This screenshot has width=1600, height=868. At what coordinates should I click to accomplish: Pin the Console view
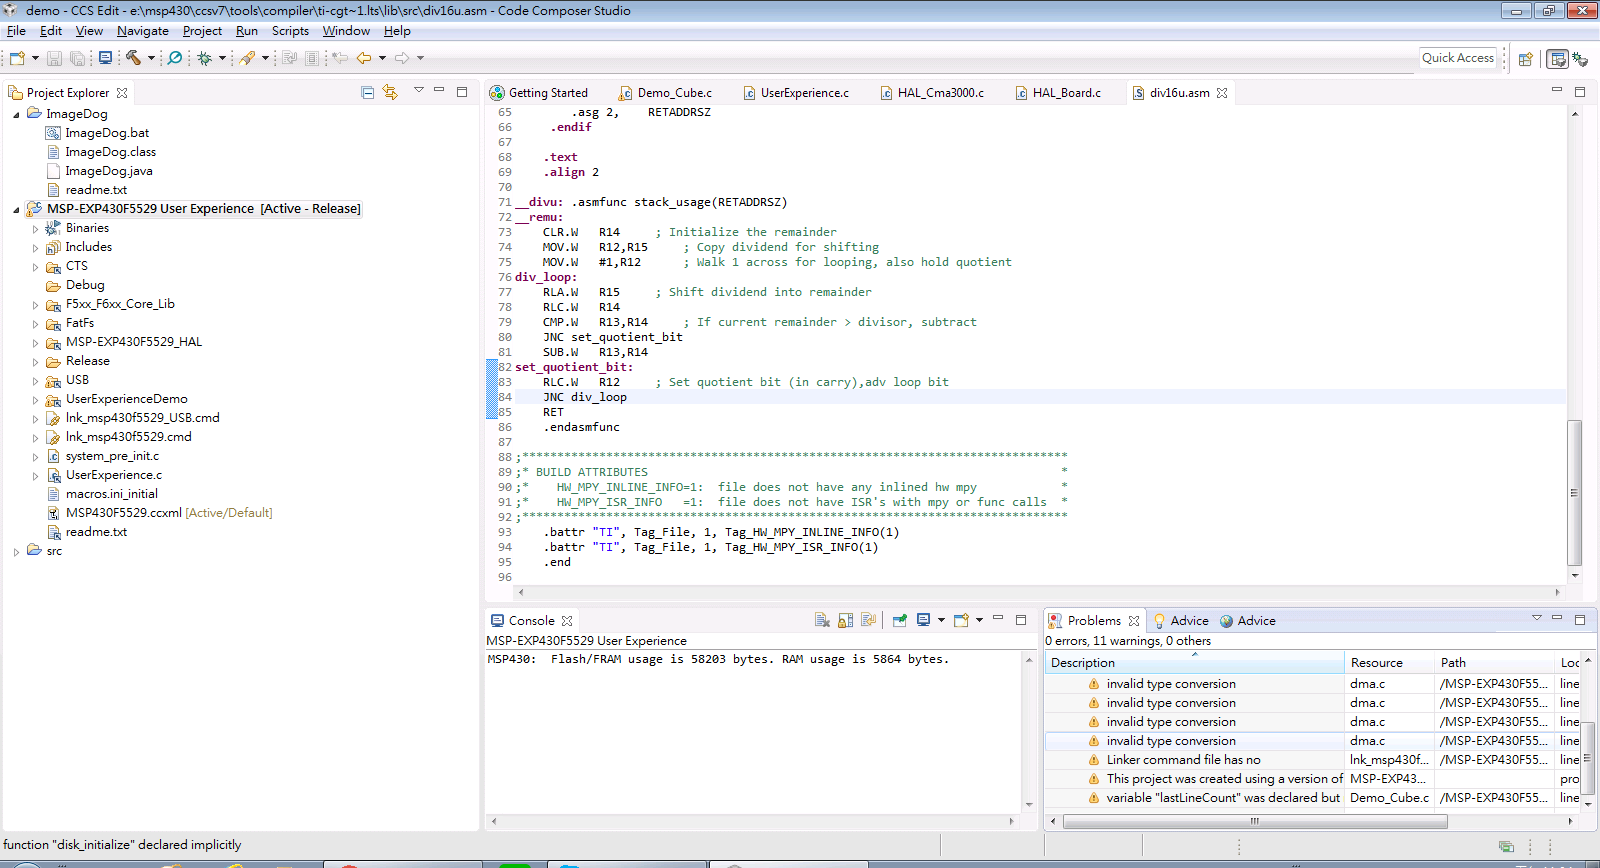tap(900, 620)
